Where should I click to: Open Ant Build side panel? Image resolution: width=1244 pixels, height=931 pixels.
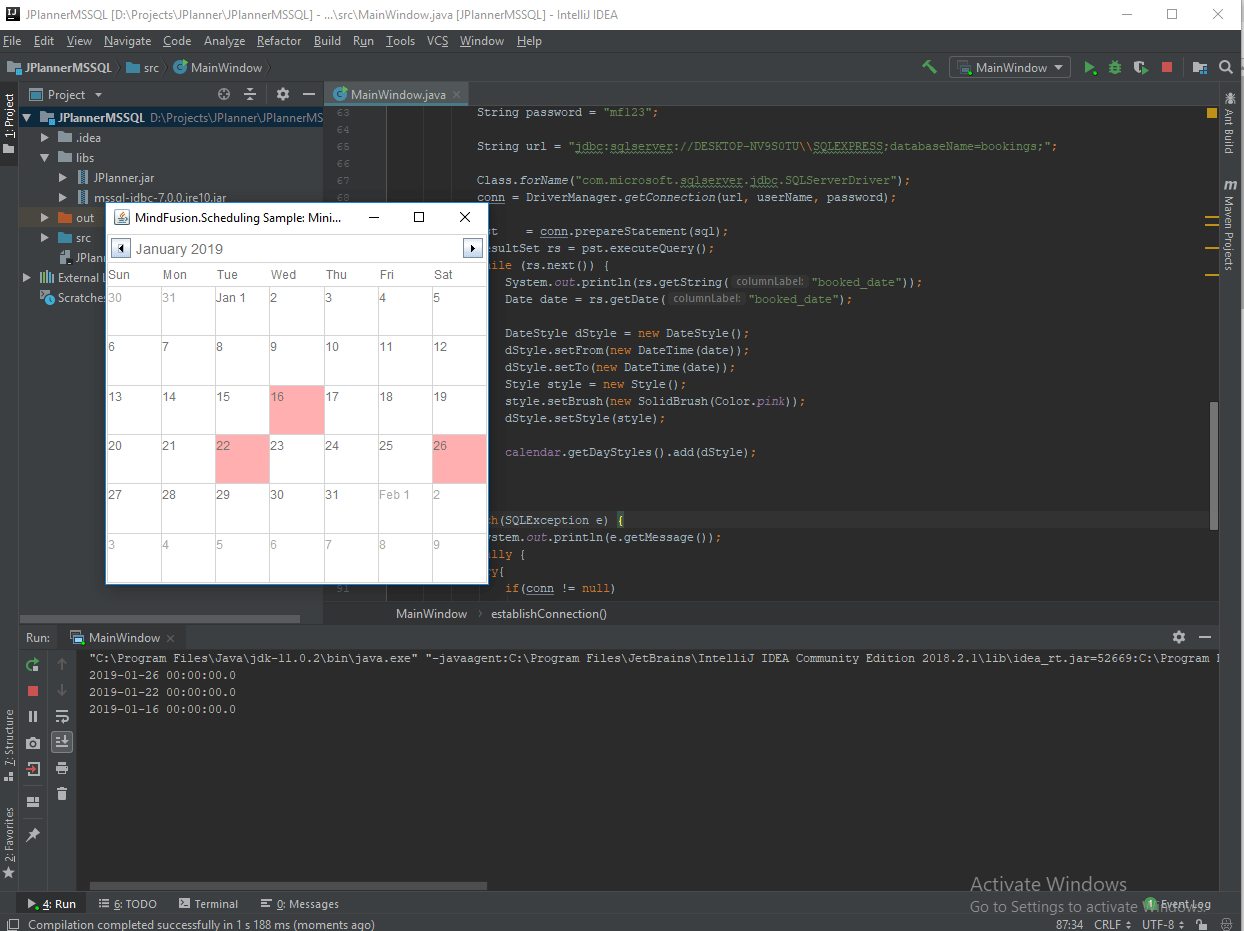pos(1229,121)
